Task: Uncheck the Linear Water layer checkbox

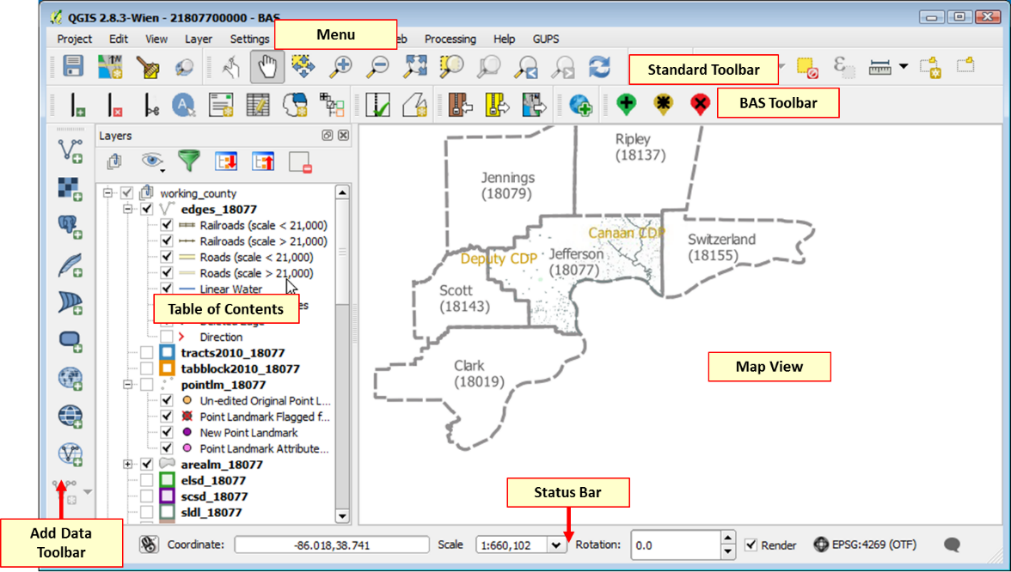Action: (x=167, y=289)
